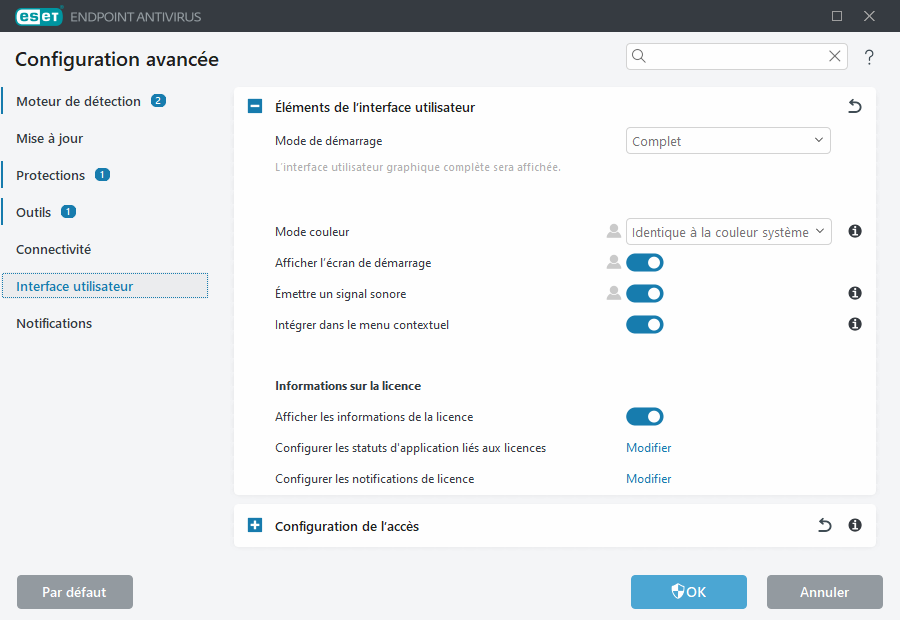Toggle Intégrer dans le menu contextuel
This screenshot has height=620, width=900.
click(x=645, y=325)
